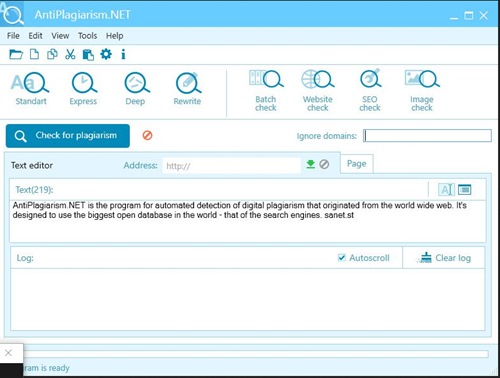This screenshot has height=378, width=500.
Task: Click the red stop check icon
Action: [x=147, y=135]
